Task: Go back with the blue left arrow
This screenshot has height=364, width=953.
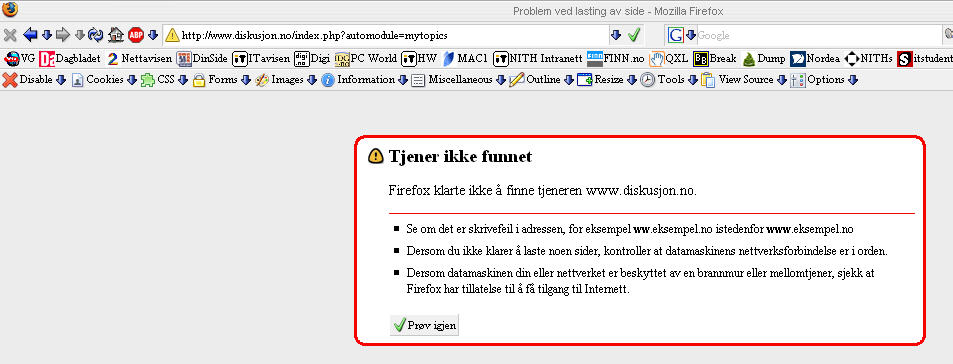Action: click(30, 35)
